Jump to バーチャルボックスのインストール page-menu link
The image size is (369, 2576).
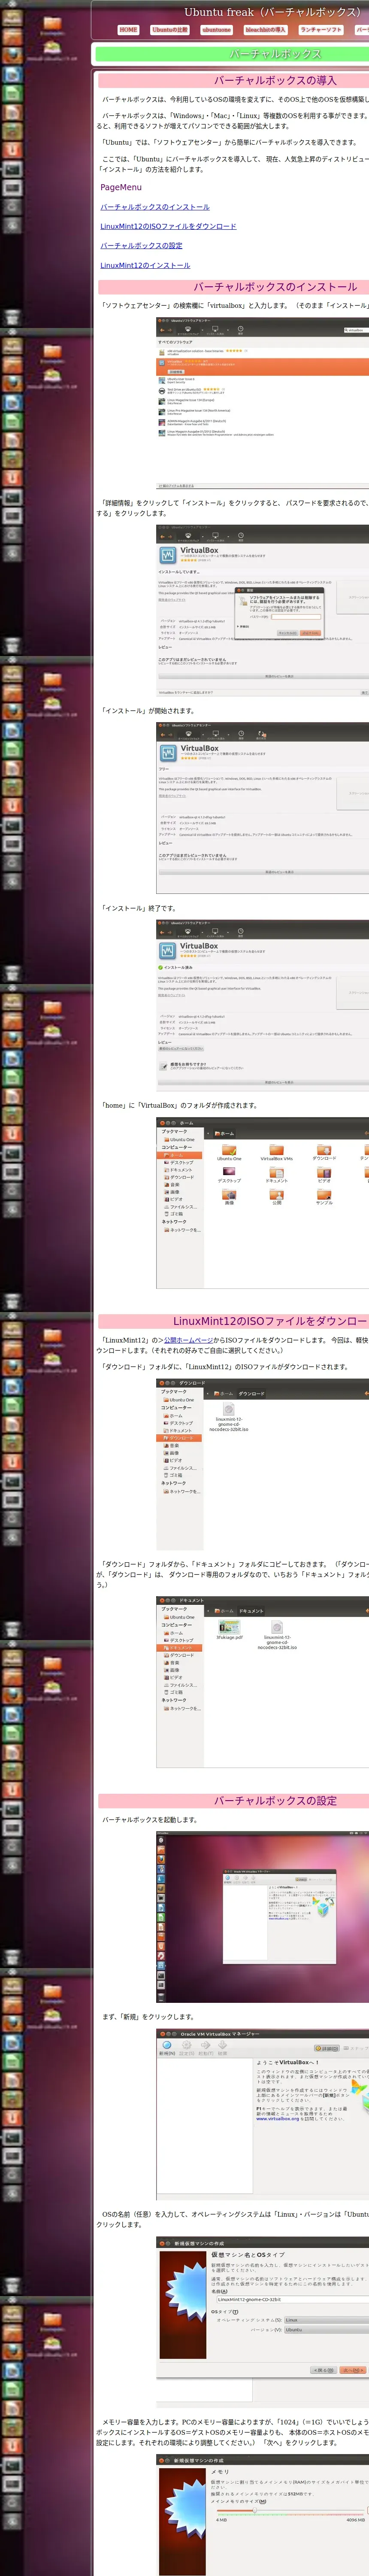(155, 207)
